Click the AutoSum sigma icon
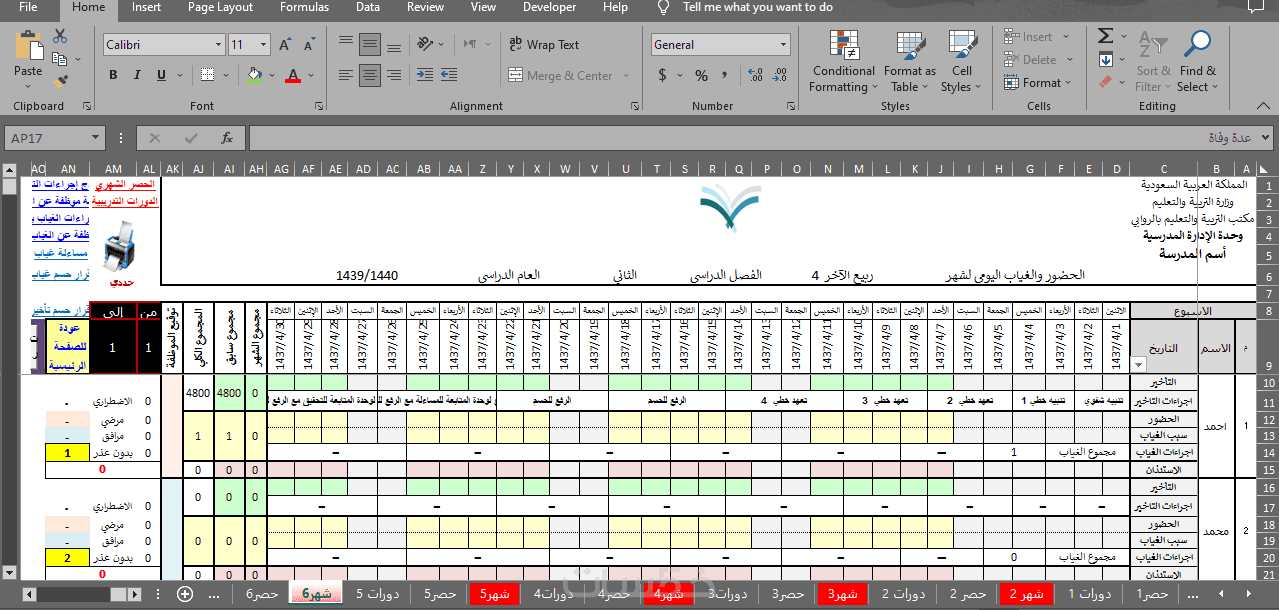 (1105, 36)
